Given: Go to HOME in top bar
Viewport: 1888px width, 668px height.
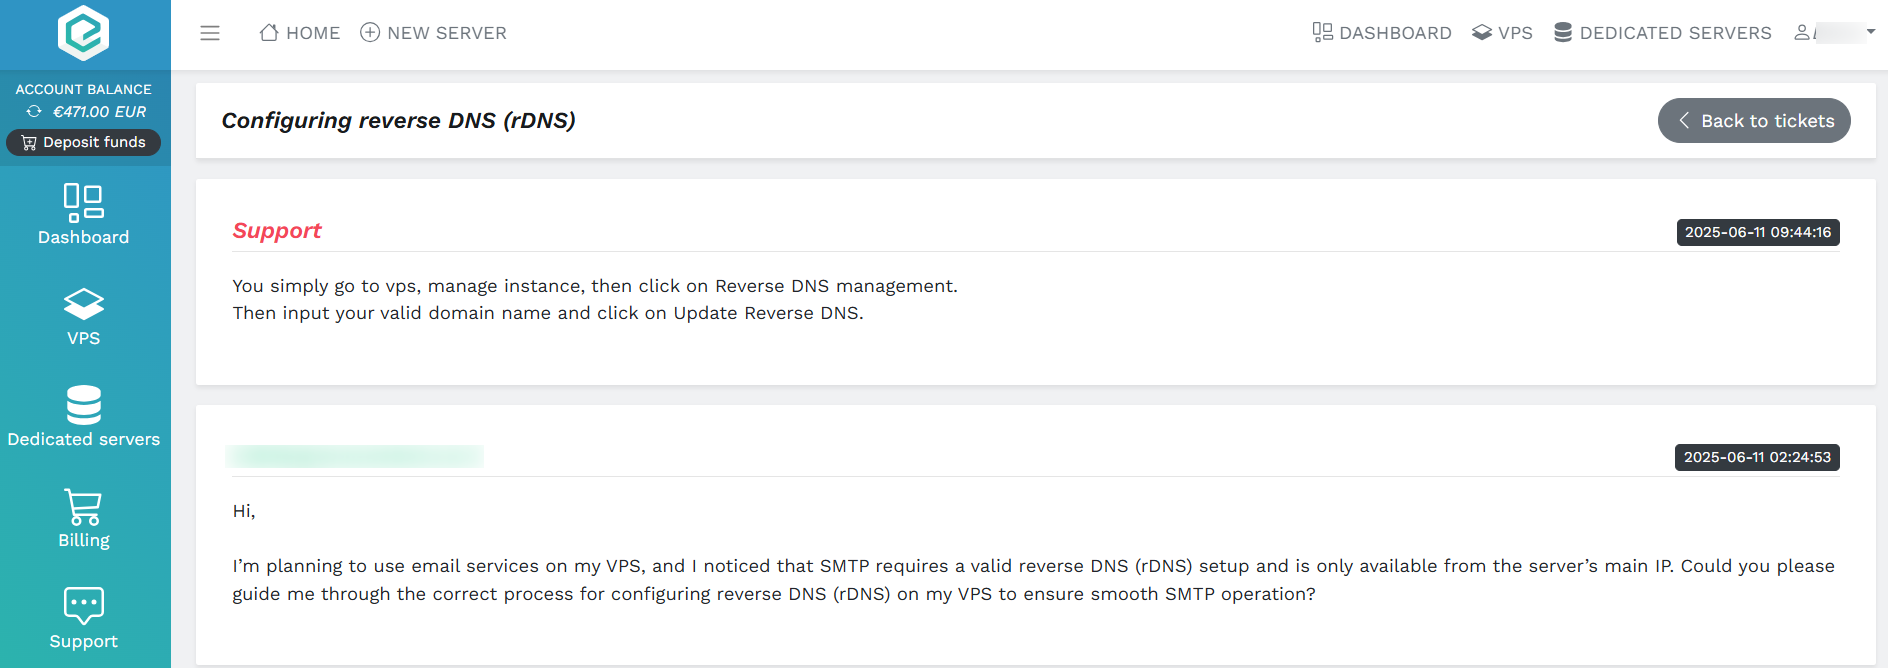Looking at the screenshot, I should point(299,33).
